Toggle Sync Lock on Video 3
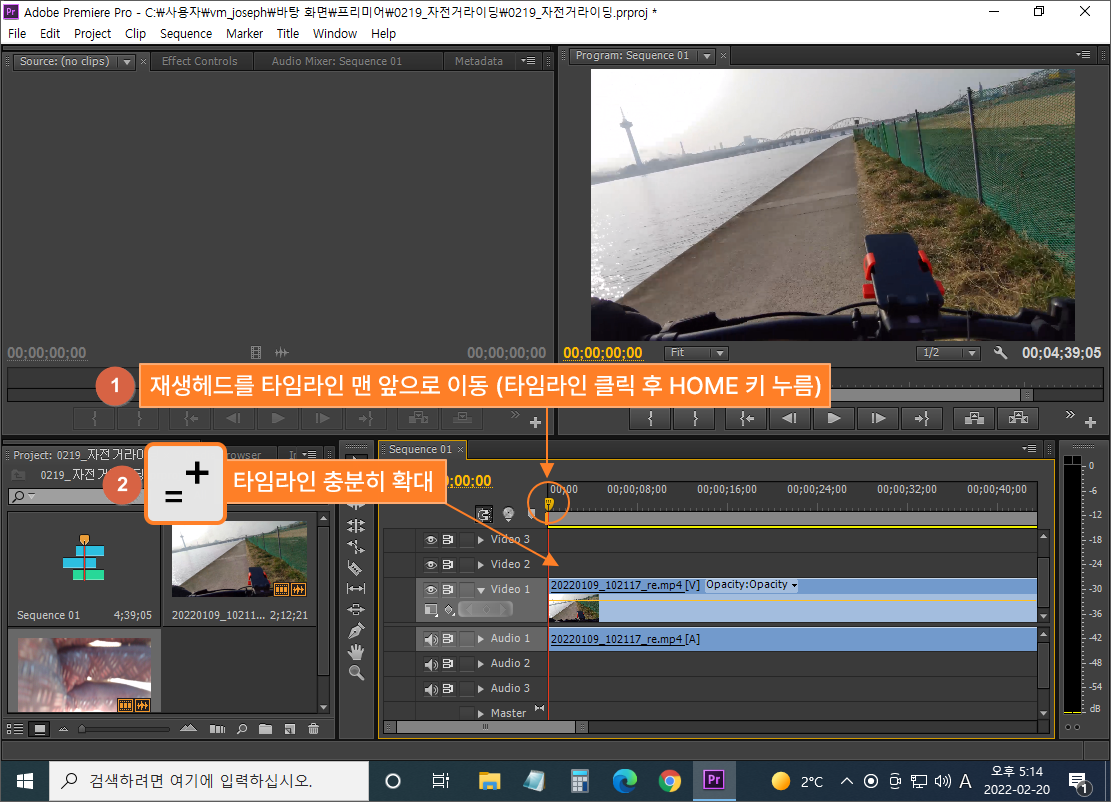The width and height of the screenshot is (1111, 802). click(x=448, y=540)
